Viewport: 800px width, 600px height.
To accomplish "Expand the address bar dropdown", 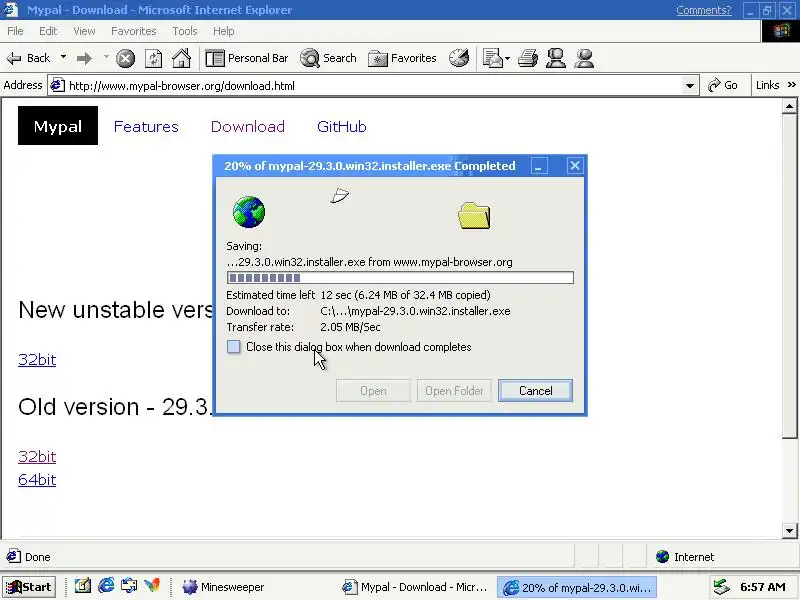I will click(690, 86).
